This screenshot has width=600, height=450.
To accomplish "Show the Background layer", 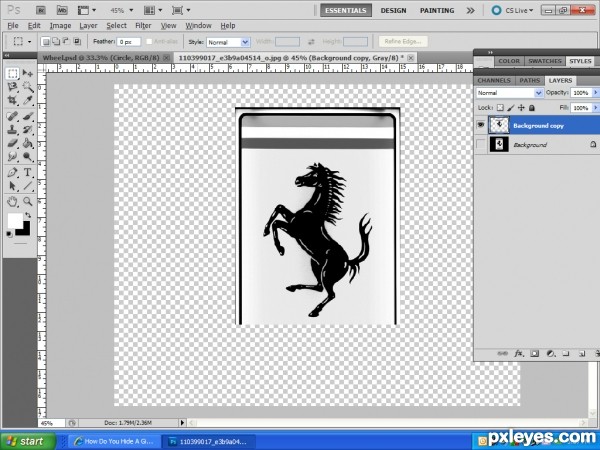I will [481, 145].
